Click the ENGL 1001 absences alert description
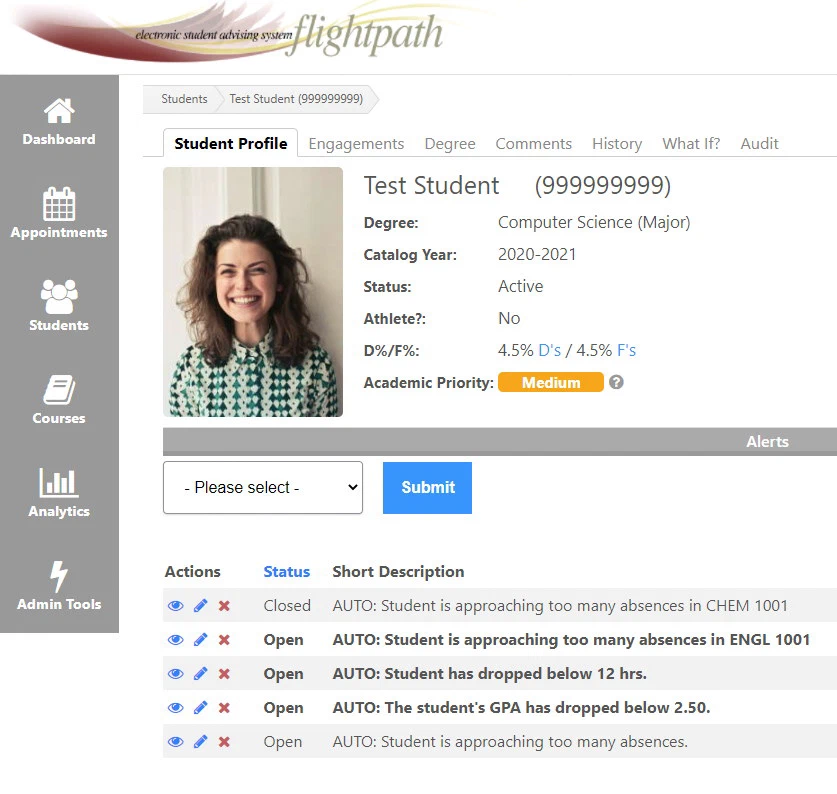Screen dimensions: 837x794 pyautogui.click(x=571, y=640)
